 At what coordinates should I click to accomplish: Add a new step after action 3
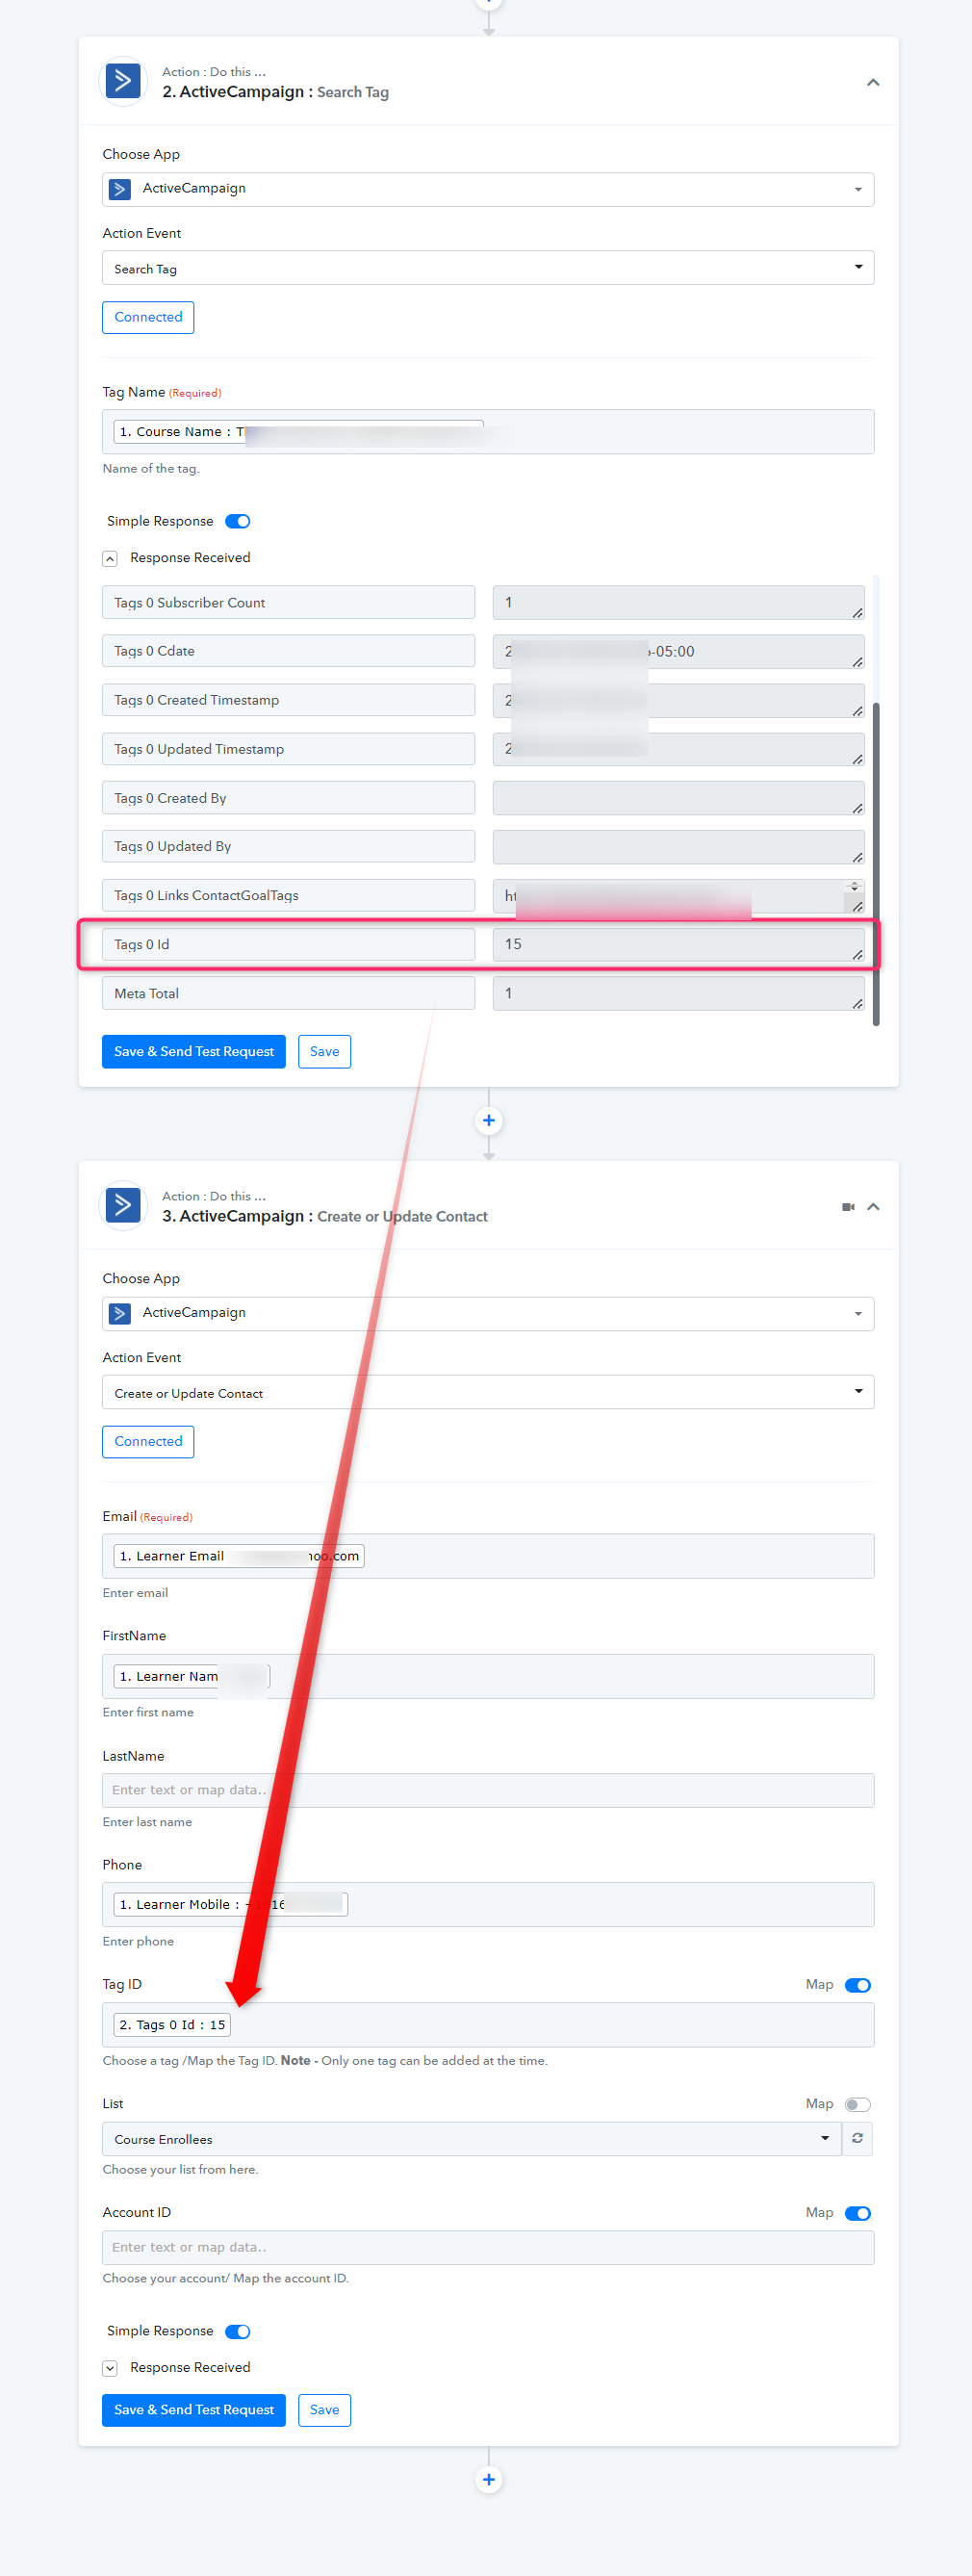(488, 2479)
